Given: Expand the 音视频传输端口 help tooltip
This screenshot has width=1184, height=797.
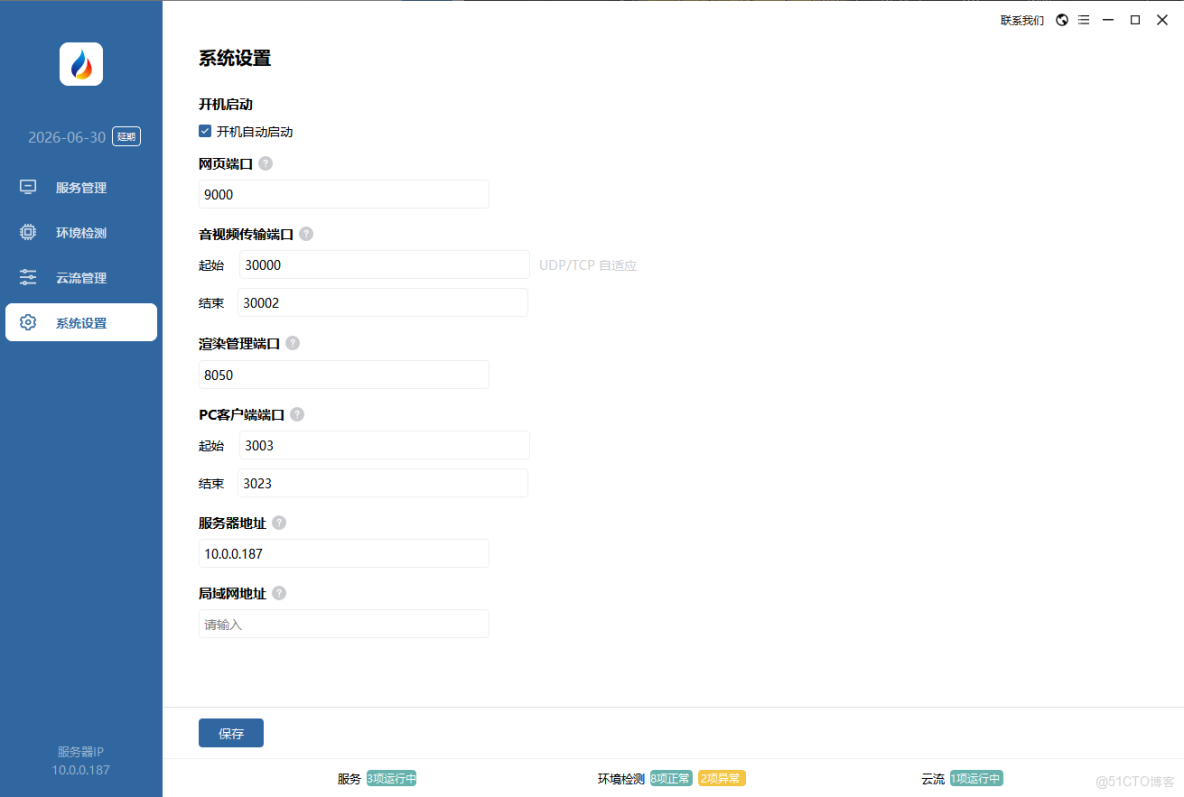Looking at the screenshot, I should pos(306,233).
